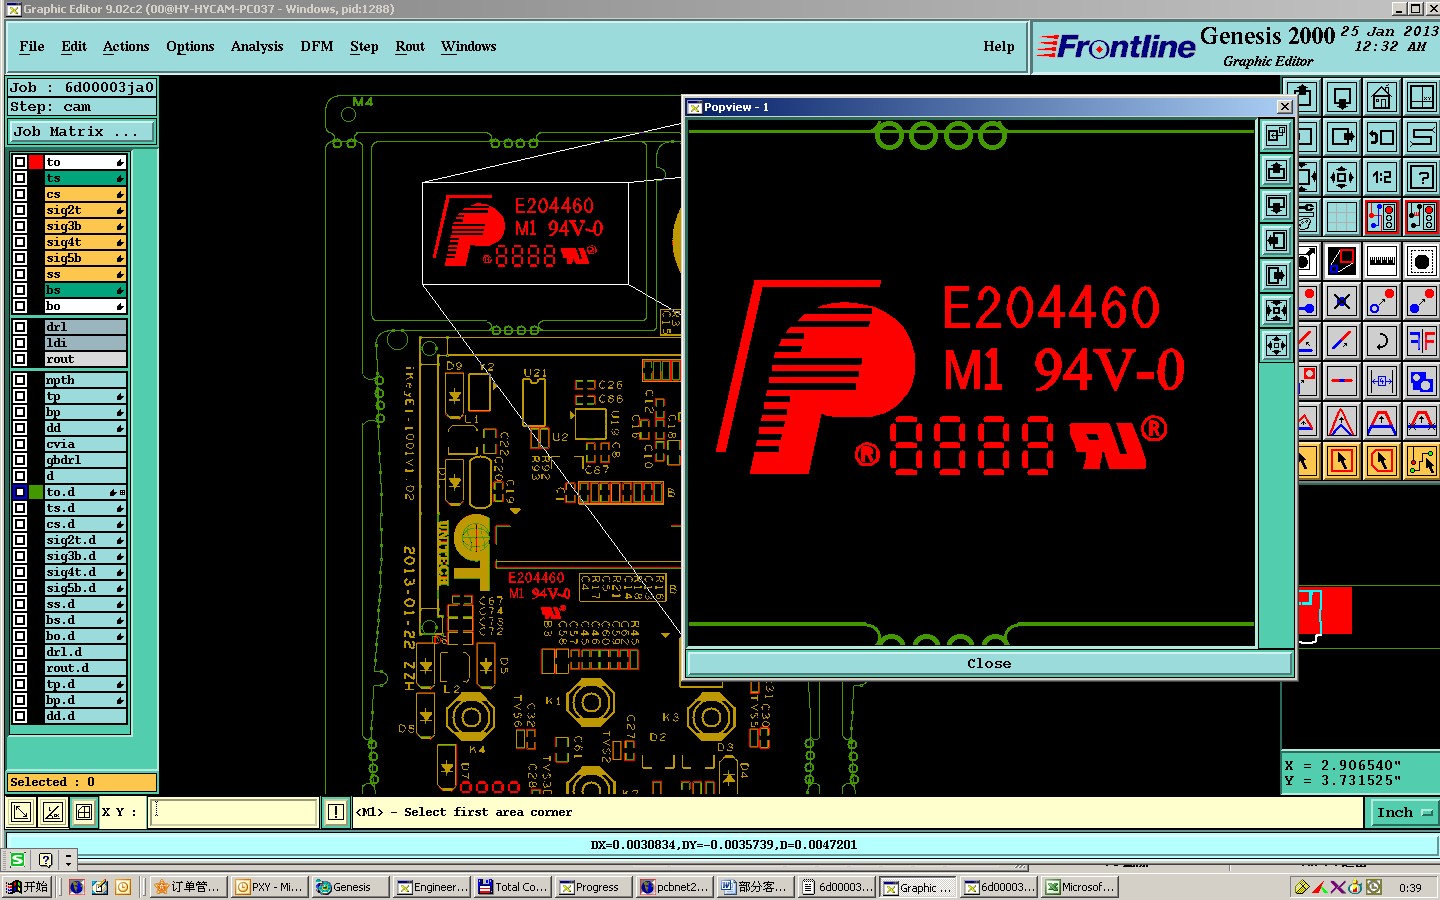
Task: Click Popview pan up icon
Action: coord(1276,170)
